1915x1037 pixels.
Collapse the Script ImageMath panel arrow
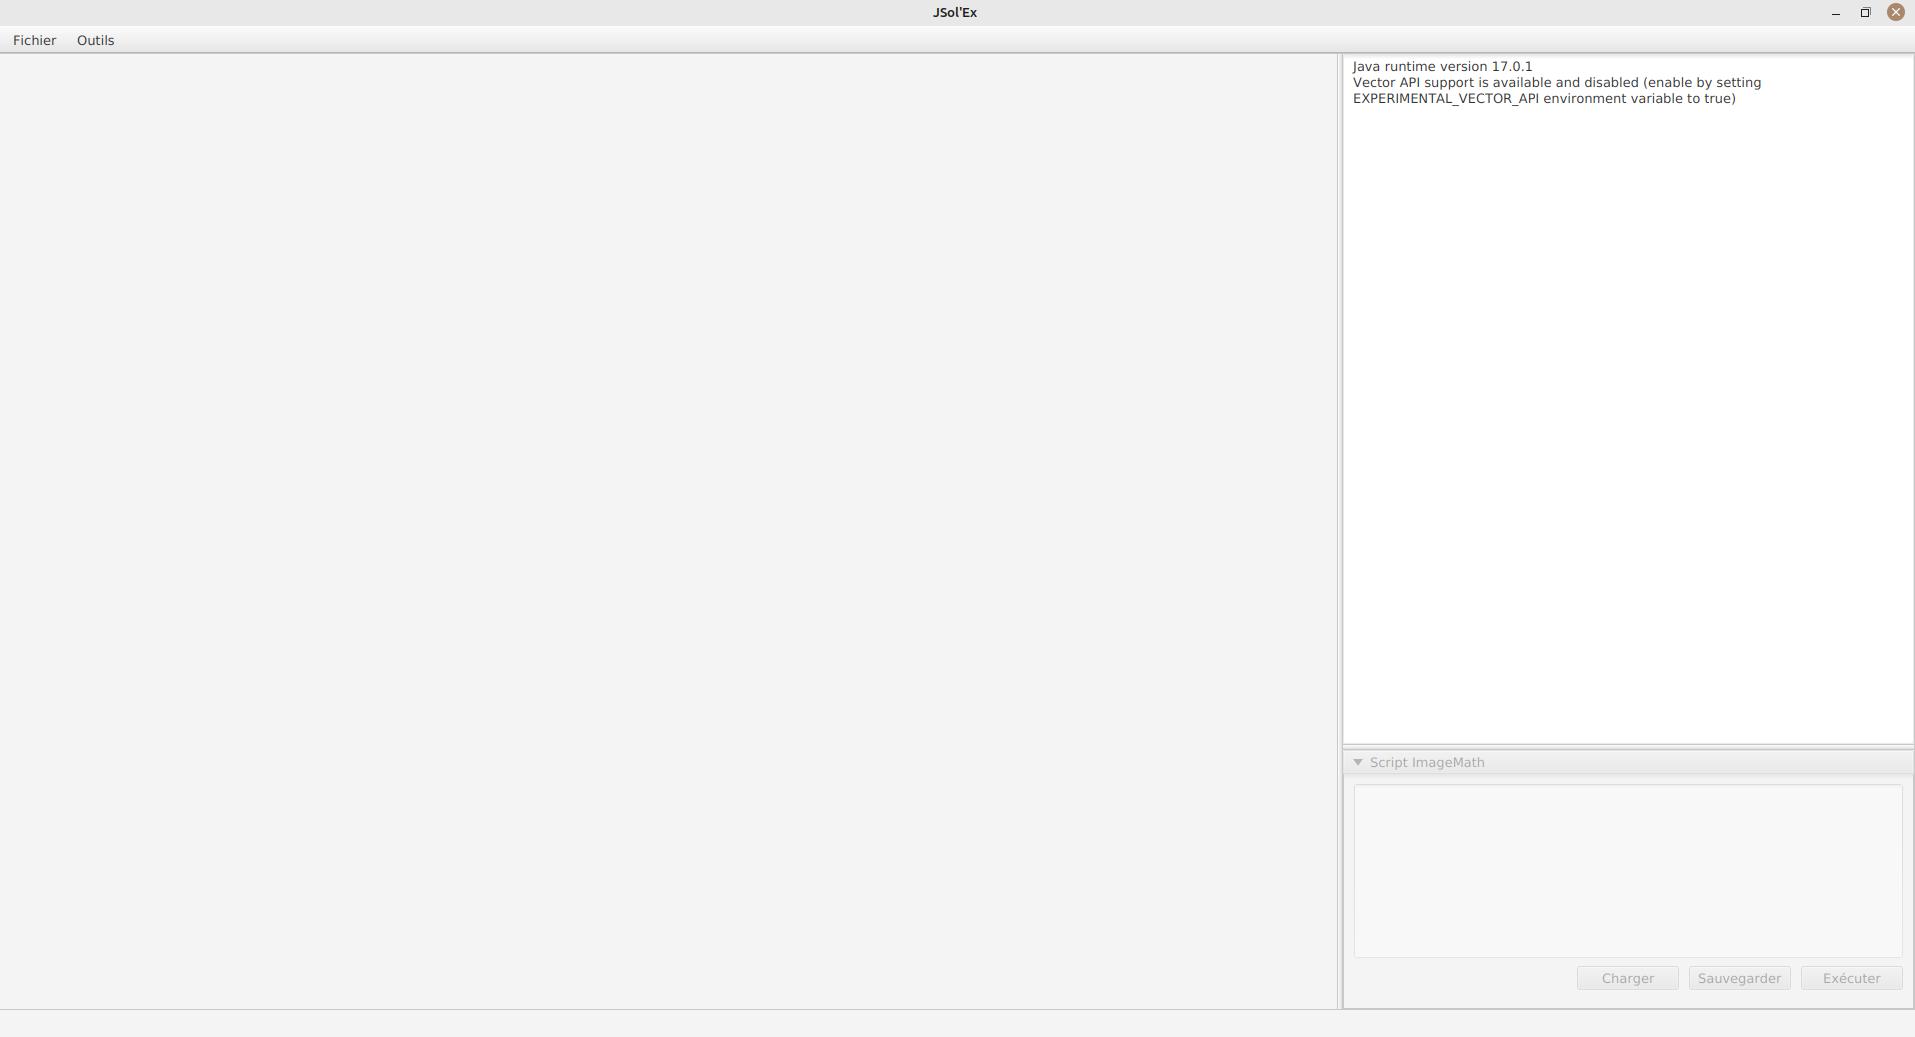[1358, 762]
